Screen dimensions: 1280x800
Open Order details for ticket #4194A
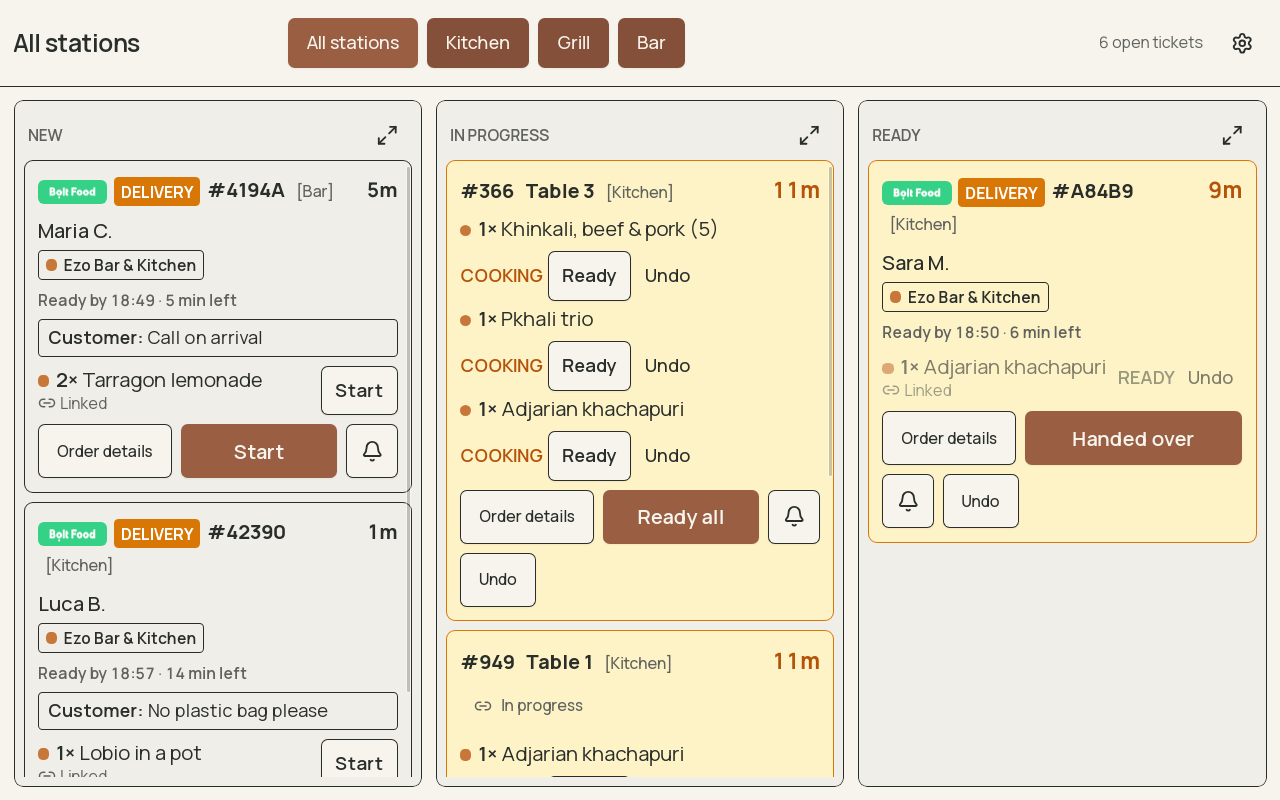(105, 451)
